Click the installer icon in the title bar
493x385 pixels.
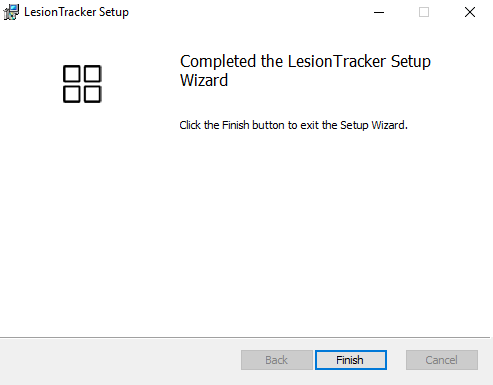point(11,12)
